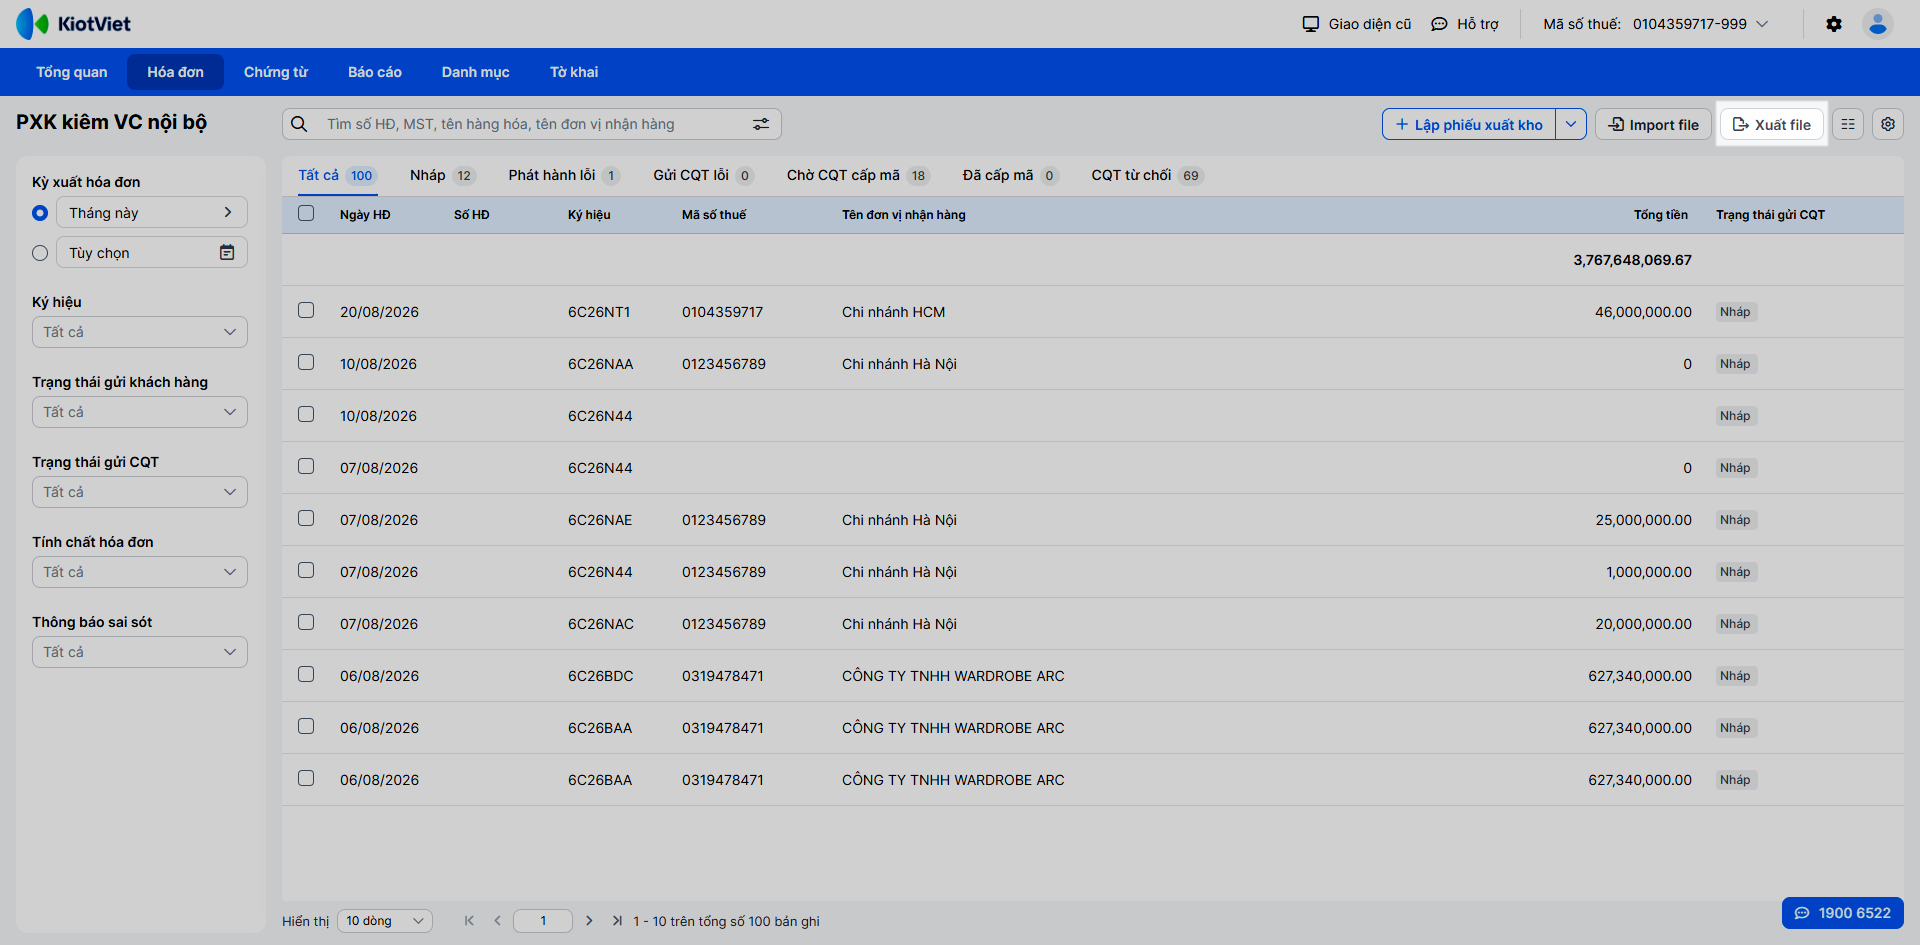The height and width of the screenshot is (945, 1920).
Task: Click the KiotViet logo
Action: pyautogui.click(x=73, y=24)
